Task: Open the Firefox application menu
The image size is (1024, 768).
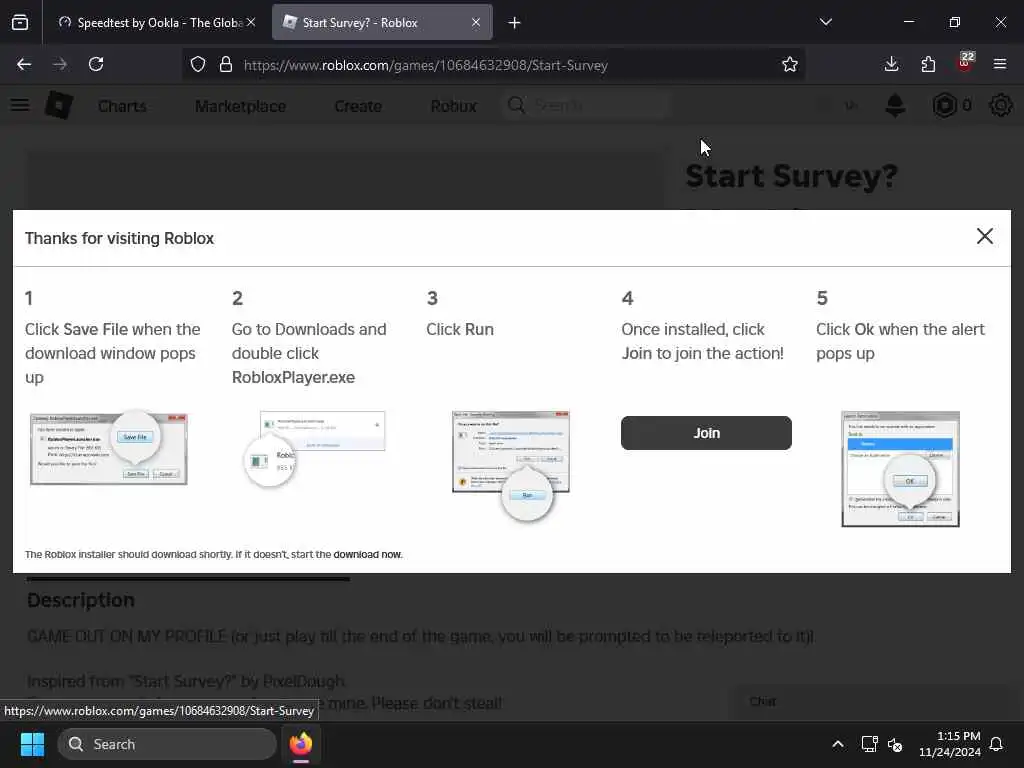Action: tap(1000, 64)
